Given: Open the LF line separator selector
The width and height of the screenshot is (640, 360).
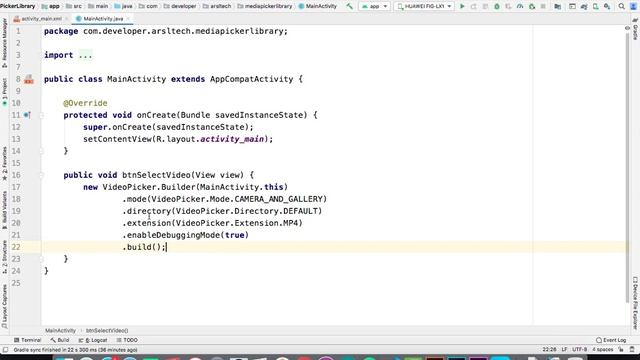Looking at the screenshot, I should 564,350.
